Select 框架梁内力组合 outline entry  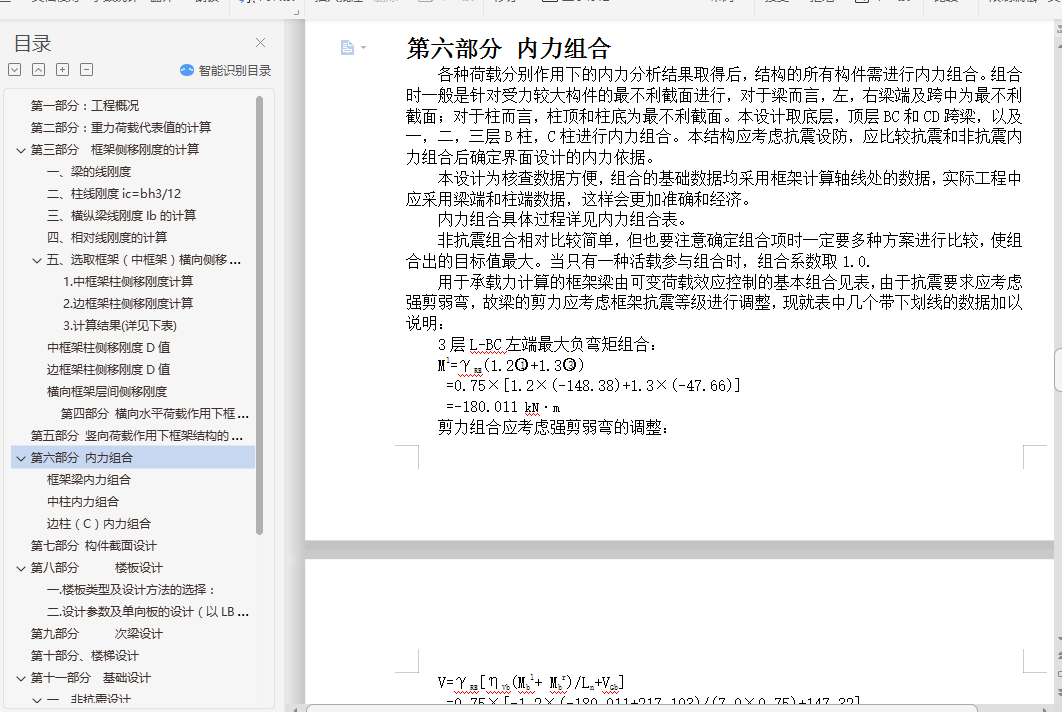coord(89,480)
